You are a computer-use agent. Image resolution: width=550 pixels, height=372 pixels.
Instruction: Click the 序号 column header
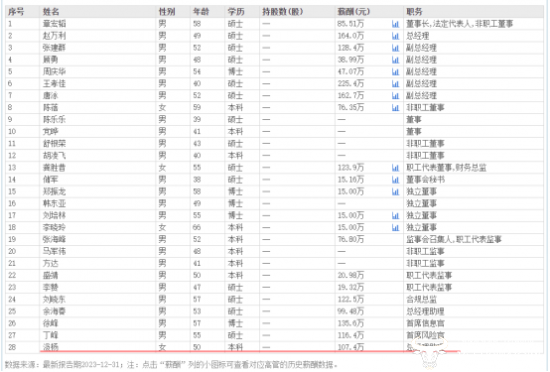coord(16,12)
